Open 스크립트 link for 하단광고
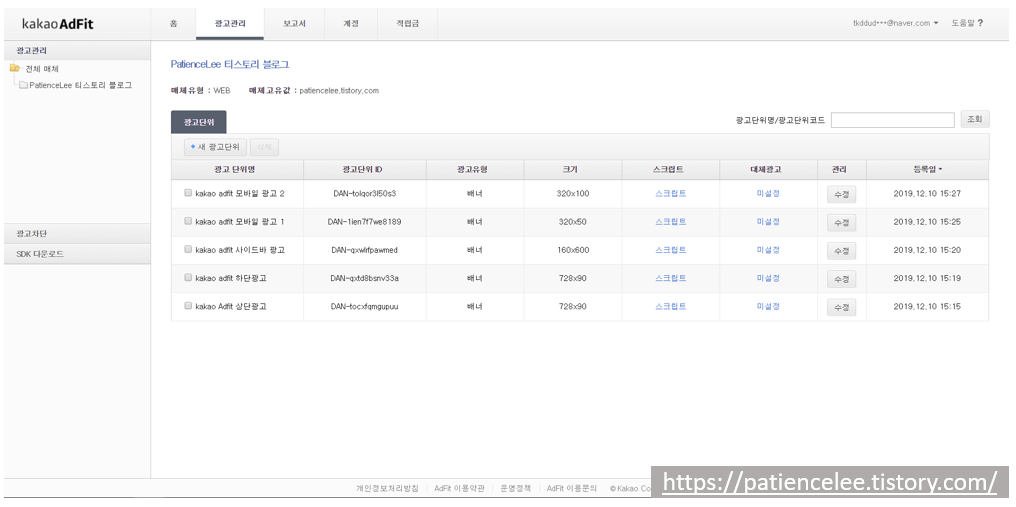Viewport: 1016px width, 507px height. (671, 278)
